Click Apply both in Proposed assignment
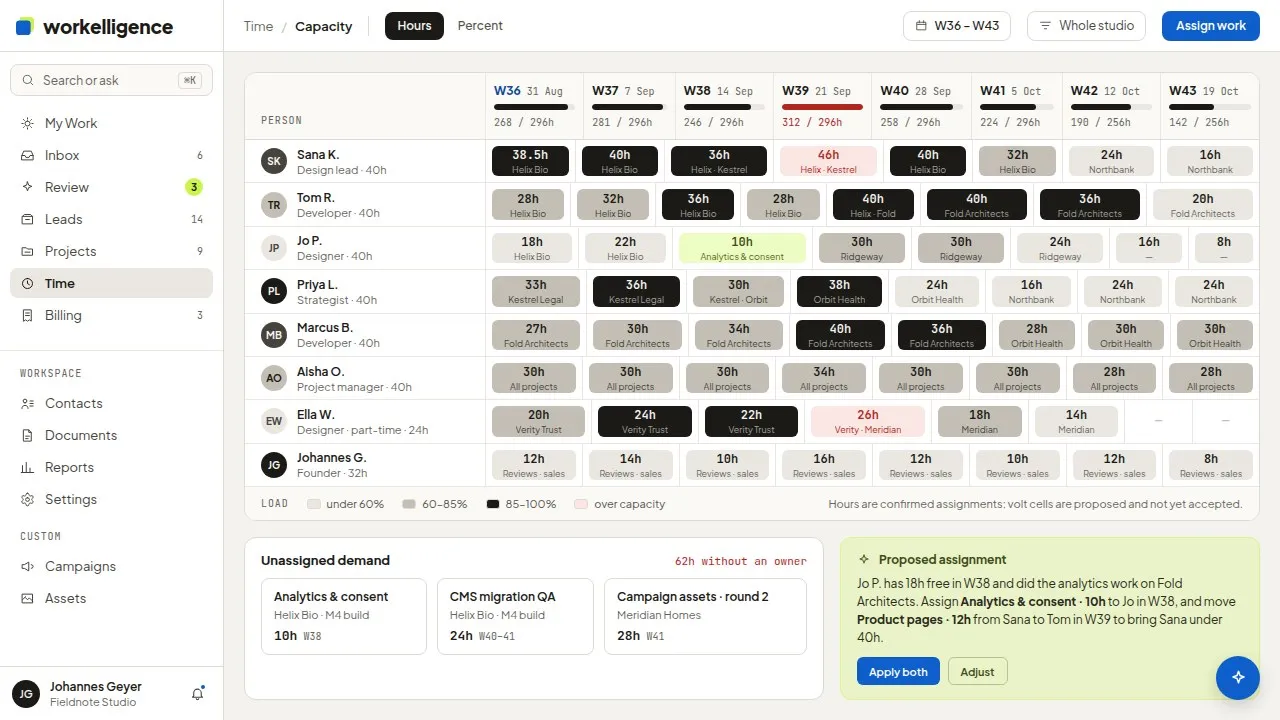Image resolution: width=1280 pixels, height=720 pixels. click(898, 672)
